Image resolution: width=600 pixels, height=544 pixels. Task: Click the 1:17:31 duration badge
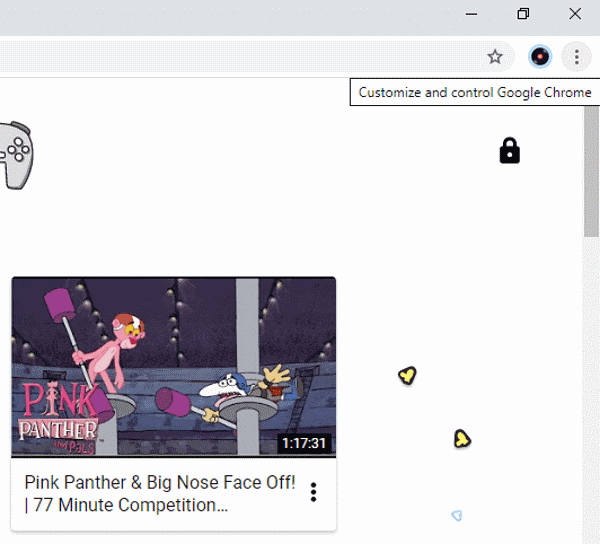[304, 443]
